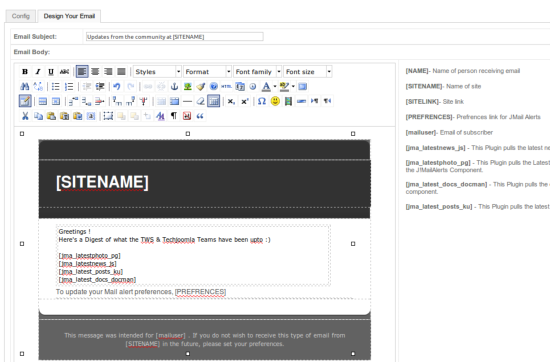Screen dimensions: 550x362
Task: Apply the current background highlight color
Action: (x=284, y=86)
